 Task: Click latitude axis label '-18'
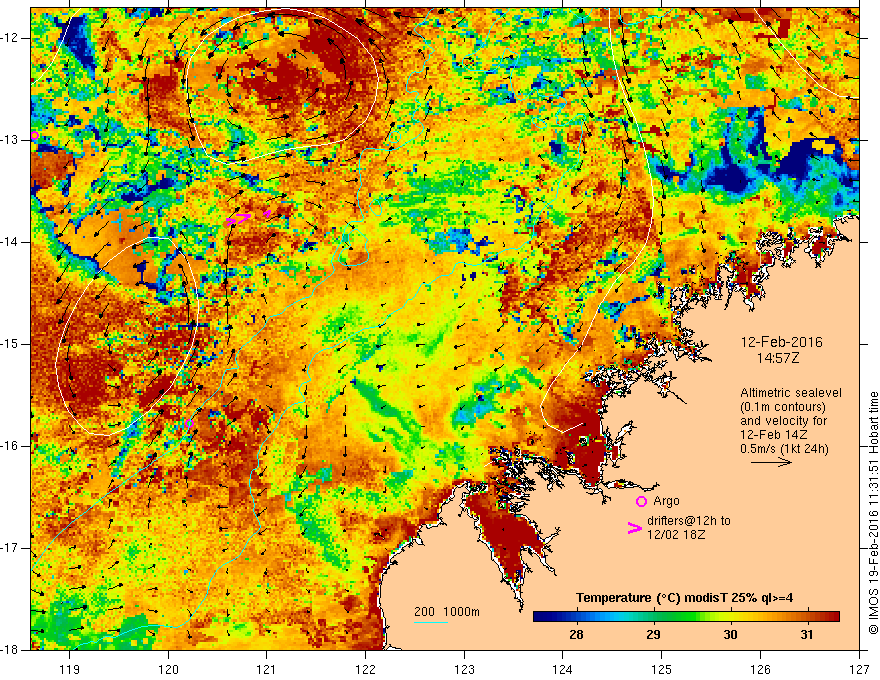tap(10, 650)
